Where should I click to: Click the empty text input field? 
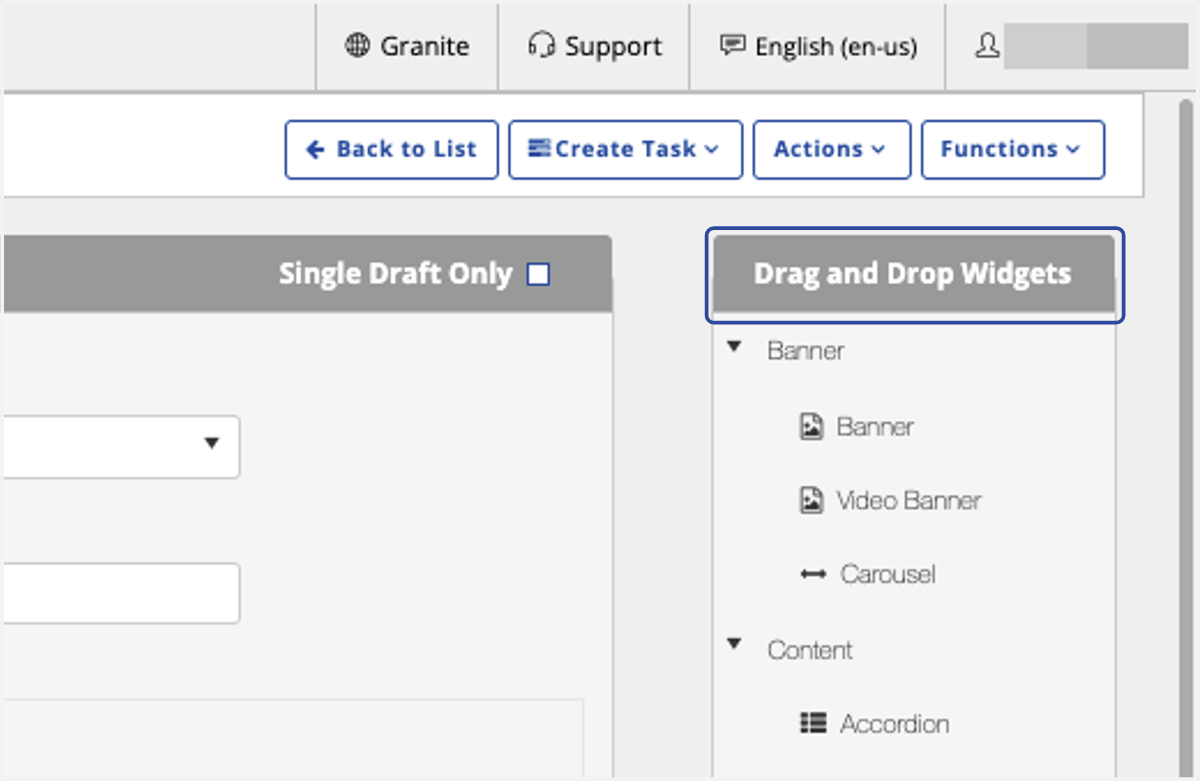tap(120, 593)
